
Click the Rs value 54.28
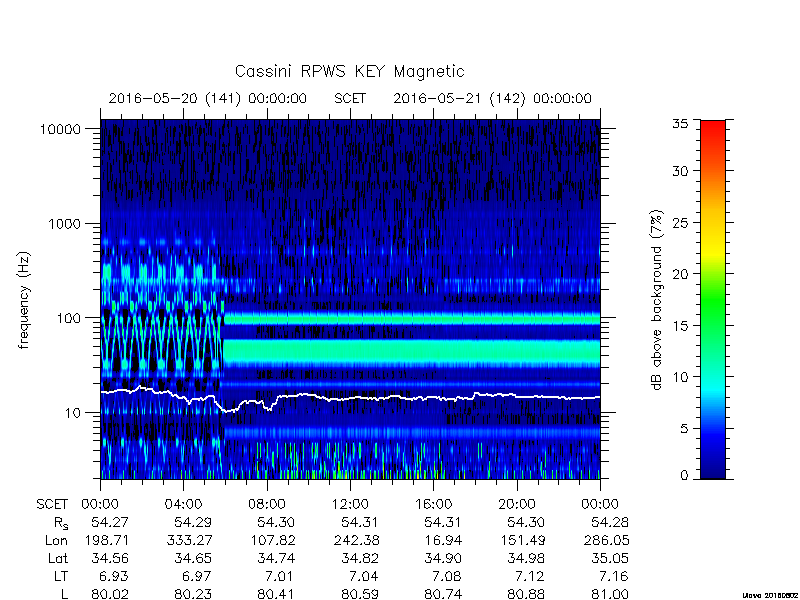tap(610, 522)
